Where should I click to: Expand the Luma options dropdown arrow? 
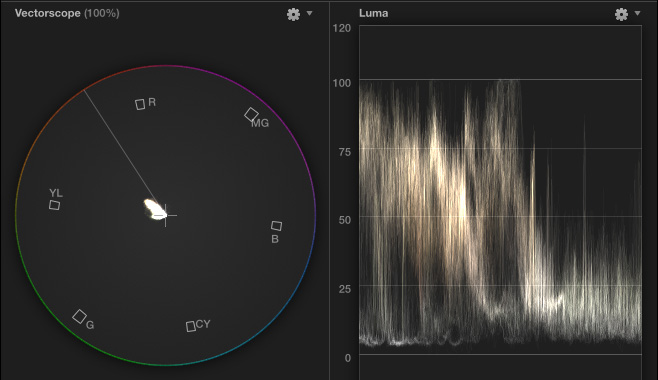(637, 13)
